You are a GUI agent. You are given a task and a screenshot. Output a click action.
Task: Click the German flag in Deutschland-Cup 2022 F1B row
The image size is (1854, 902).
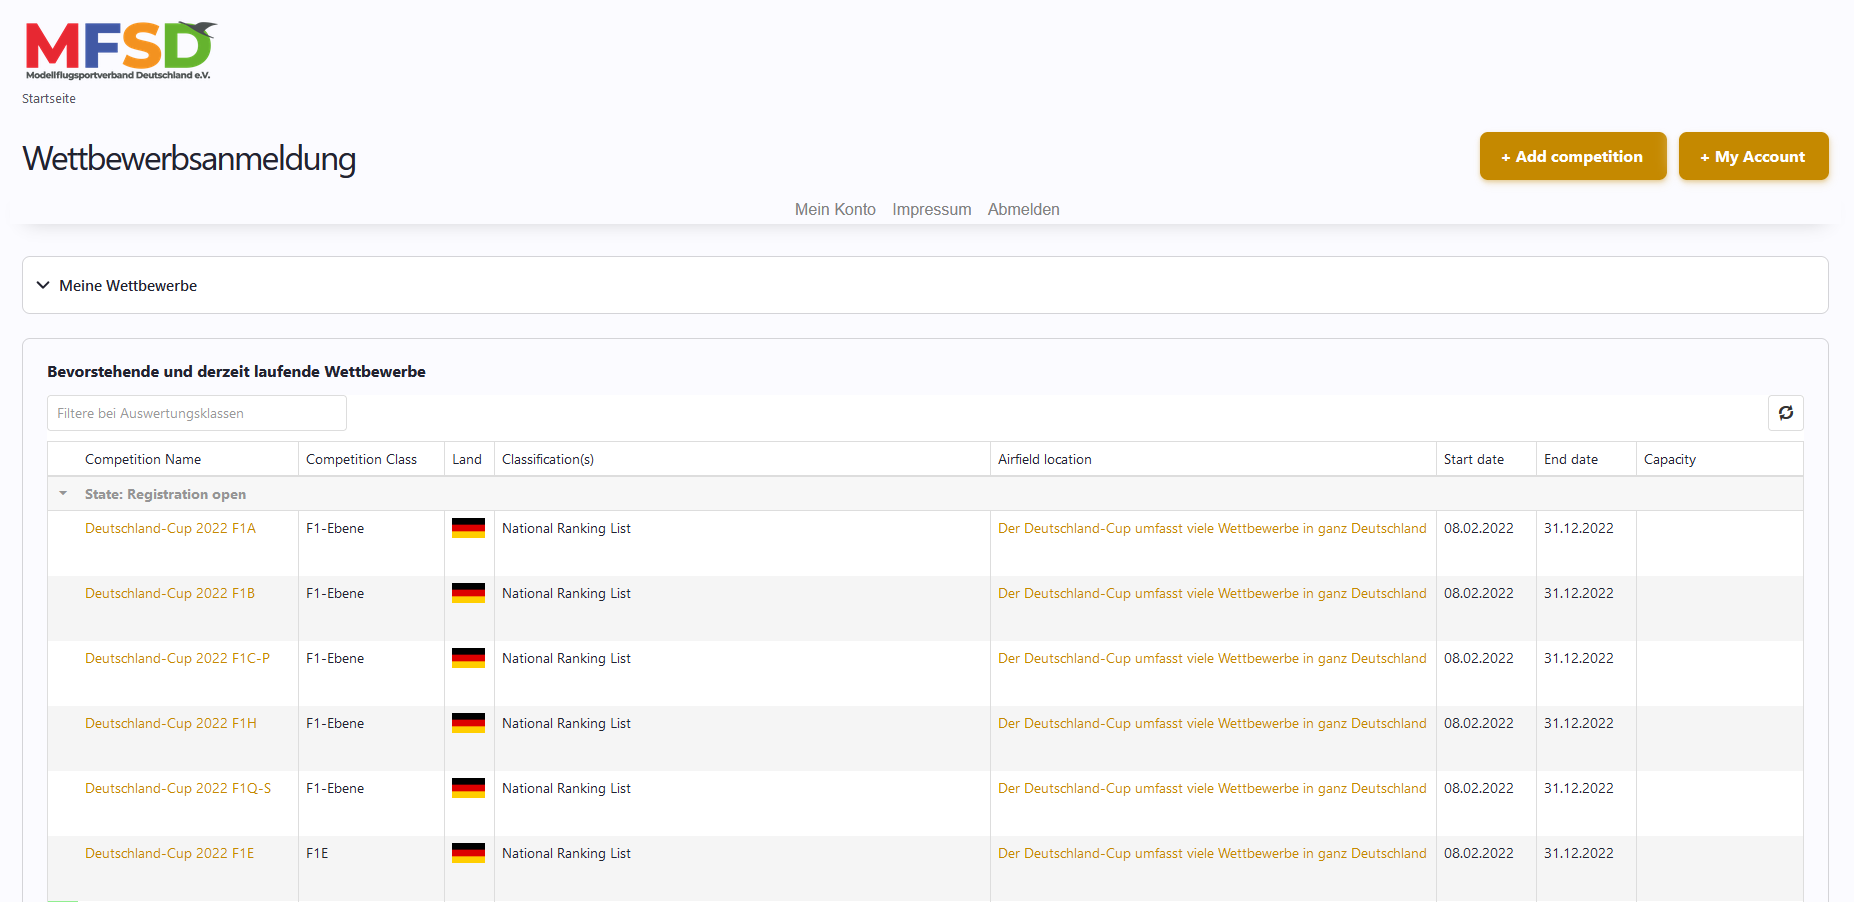468,593
